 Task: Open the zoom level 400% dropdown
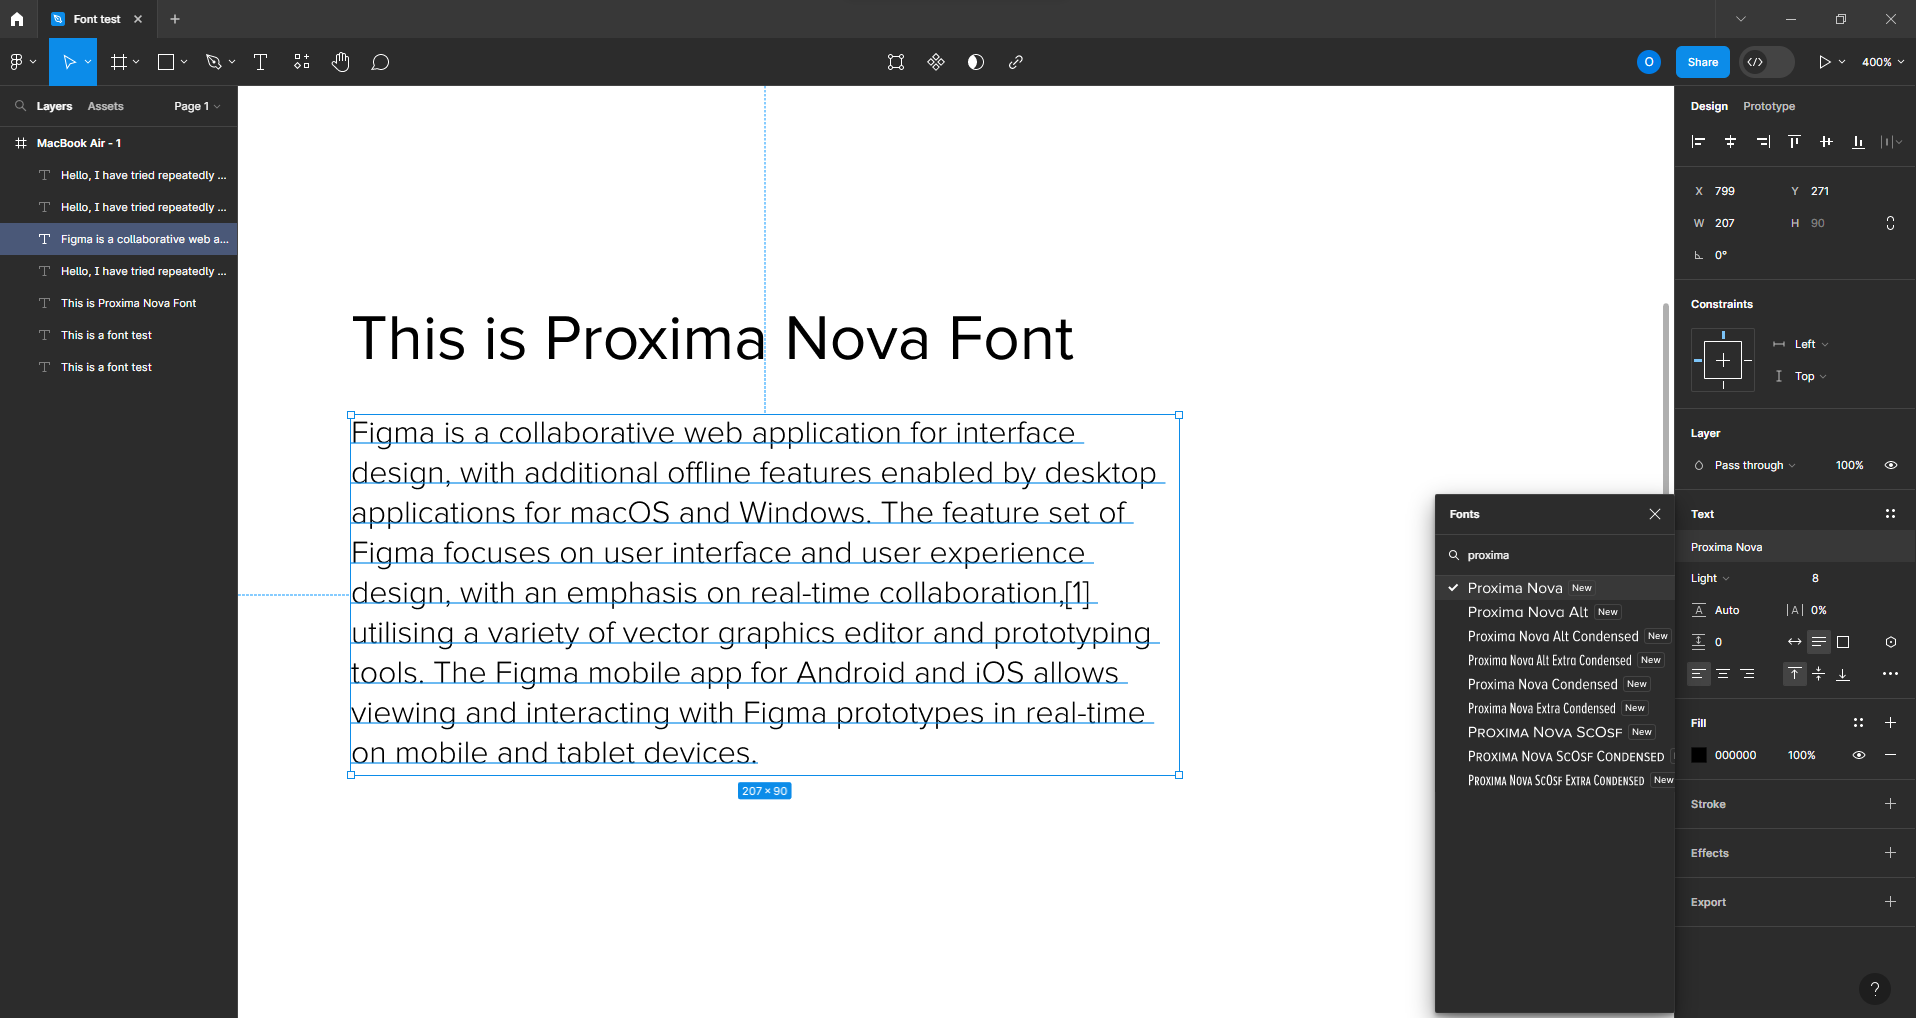[x=1882, y=62]
